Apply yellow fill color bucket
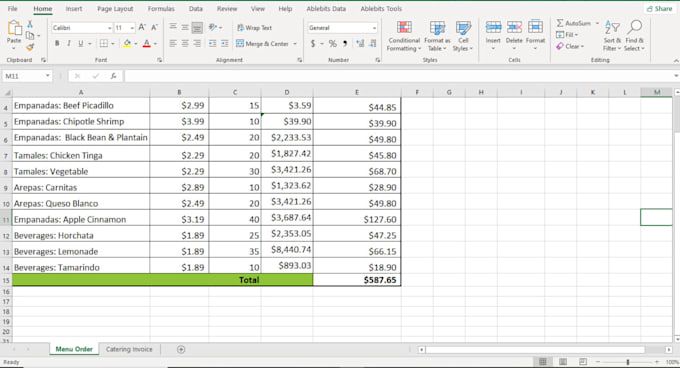This screenshot has height=368, width=680. point(127,43)
